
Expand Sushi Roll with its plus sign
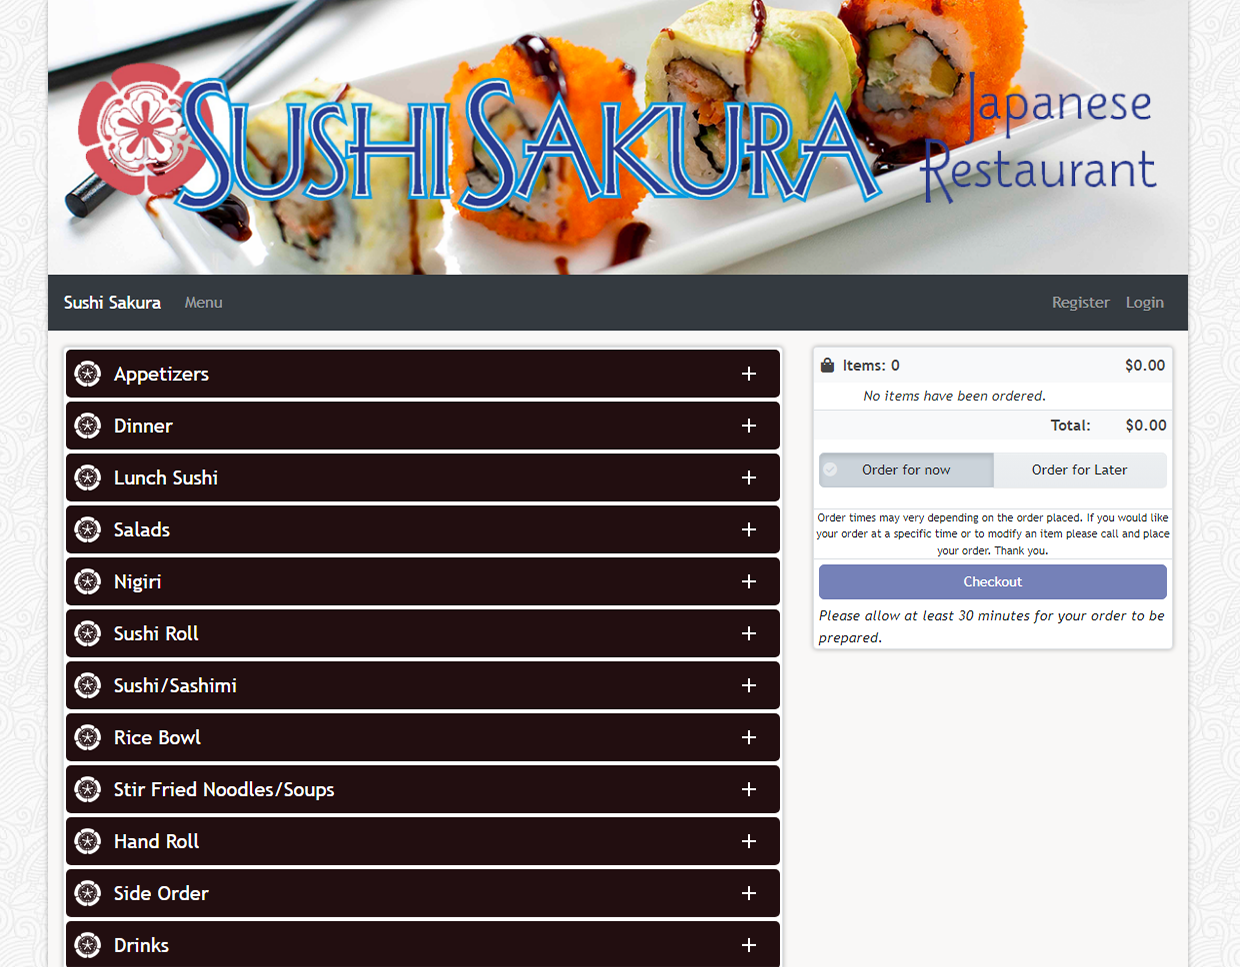tap(749, 634)
